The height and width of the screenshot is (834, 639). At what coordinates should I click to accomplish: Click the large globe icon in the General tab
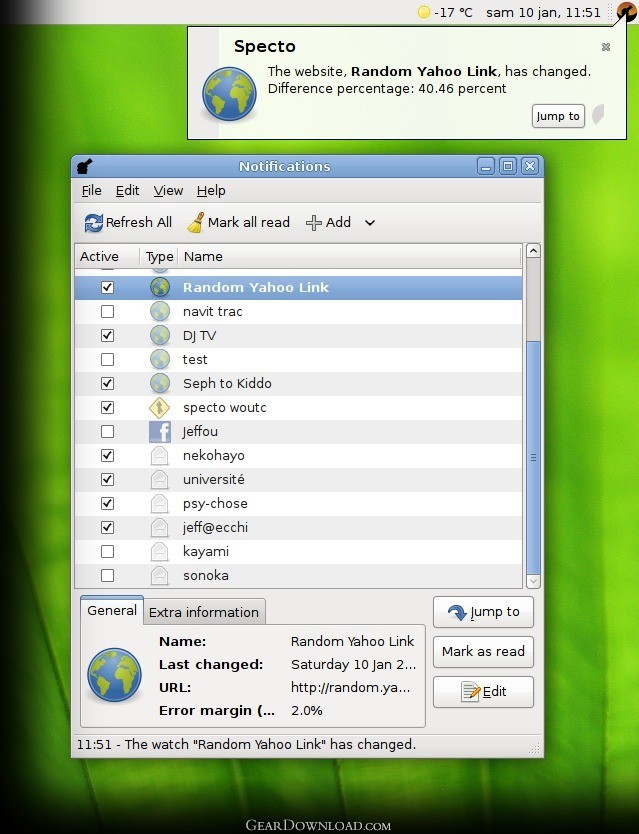pos(114,675)
